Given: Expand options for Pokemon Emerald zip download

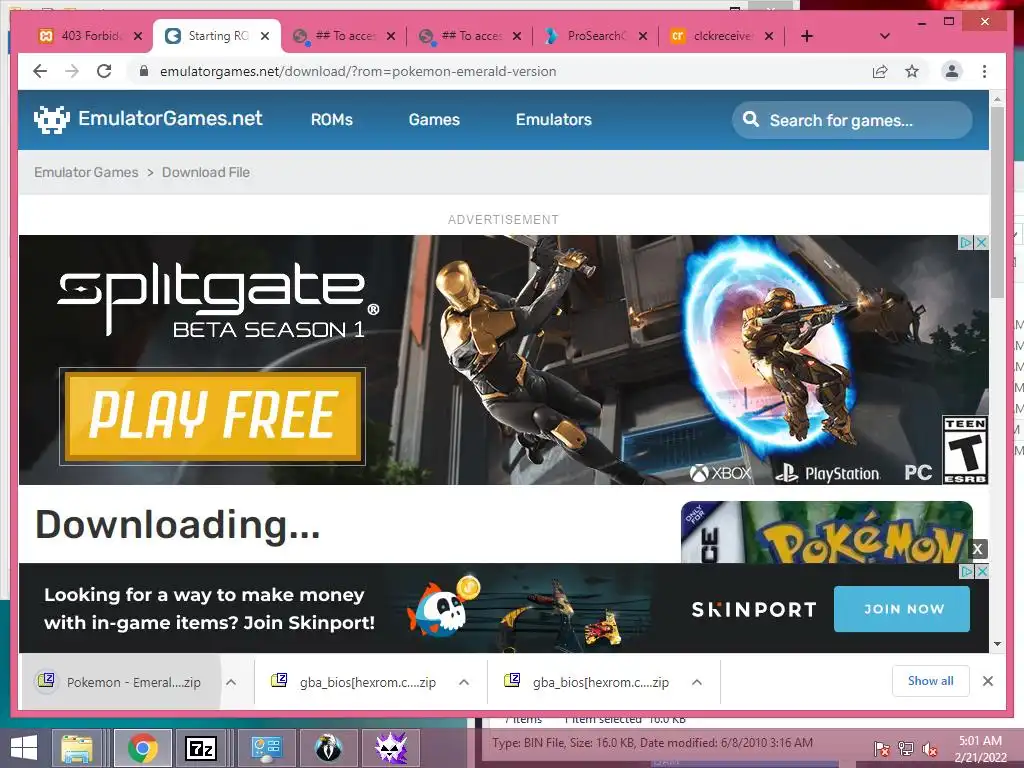Looking at the screenshot, I should (x=231, y=682).
